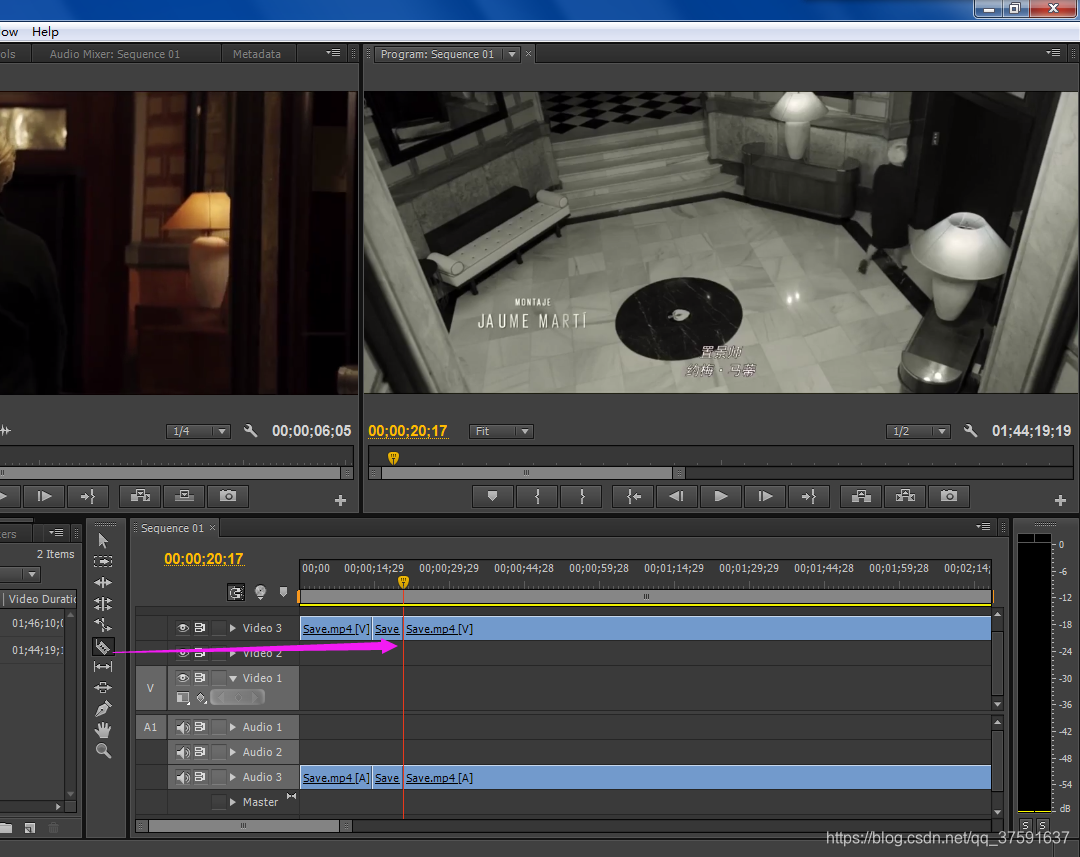Image resolution: width=1080 pixels, height=857 pixels.
Task: Select the Sequence 01 timeline tab
Action: click(172, 528)
